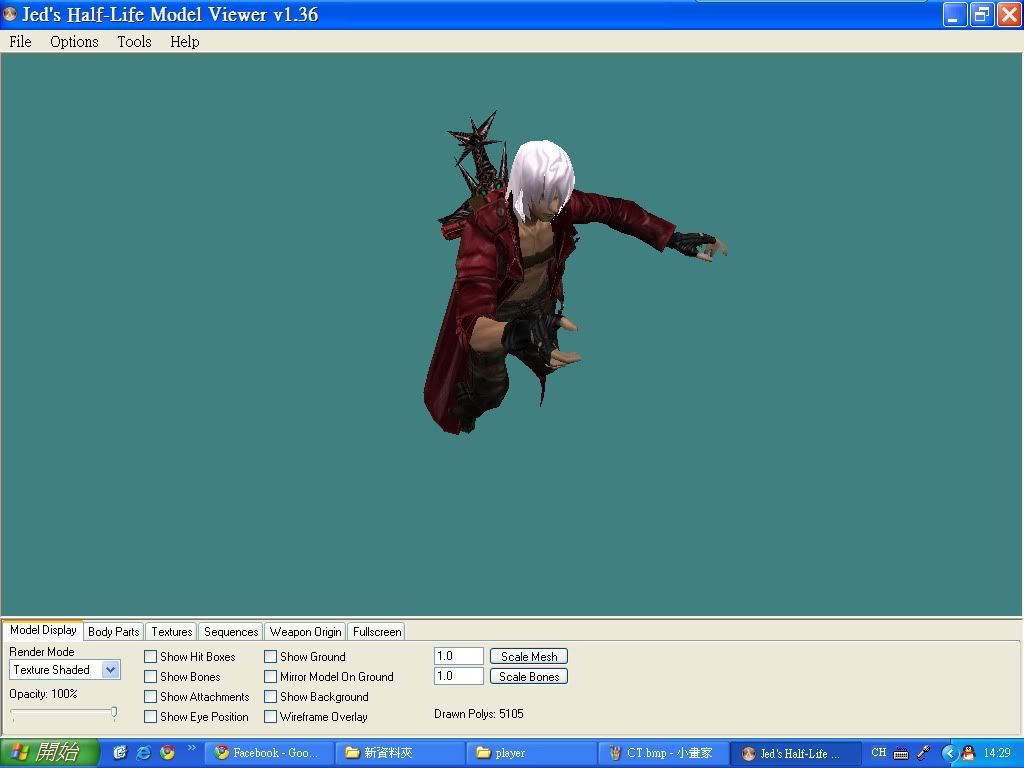Screen dimensions: 1024x768
Task: Open the Render Mode dropdown
Action: (x=110, y=670)
